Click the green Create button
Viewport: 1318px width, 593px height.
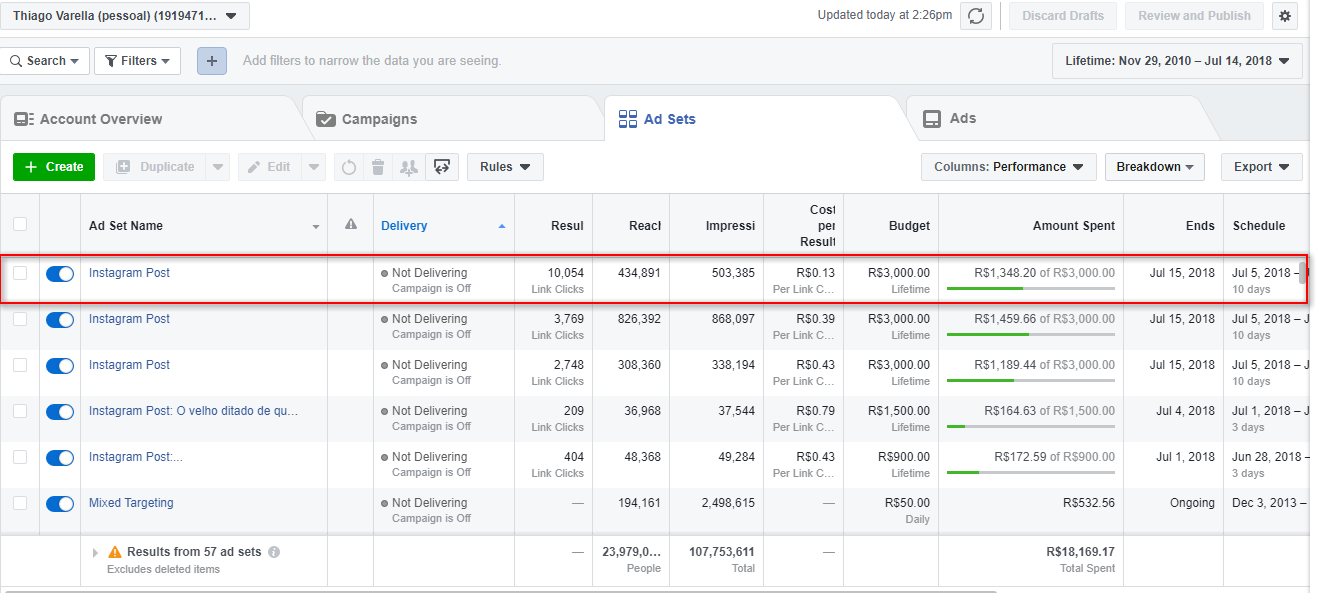[x=54, y=167]
